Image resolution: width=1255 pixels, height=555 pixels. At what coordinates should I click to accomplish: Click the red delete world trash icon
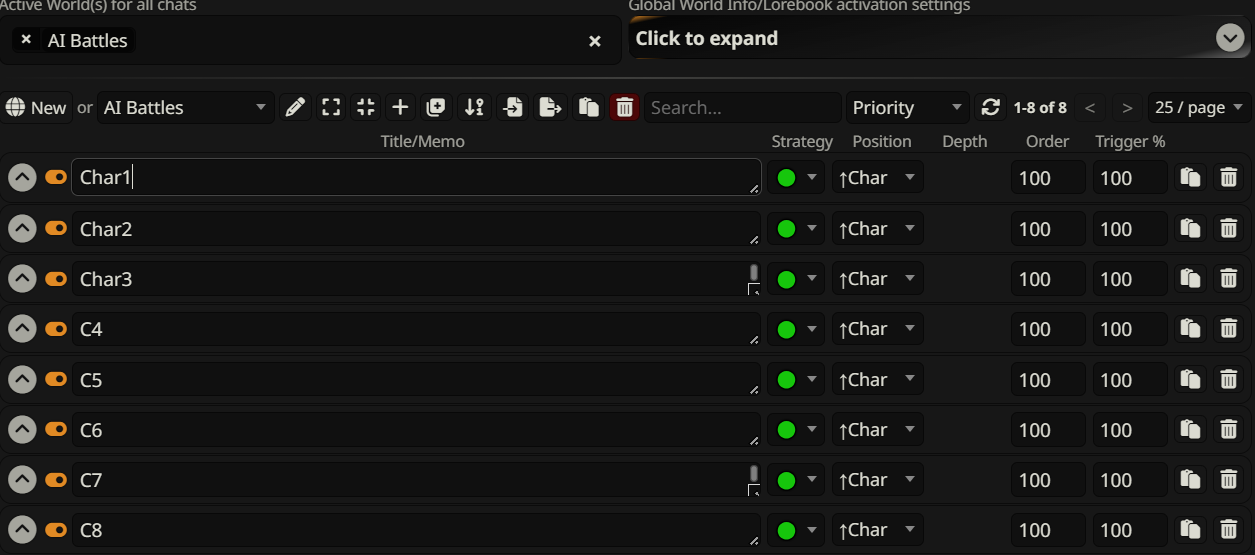click(x=625, y=108)
